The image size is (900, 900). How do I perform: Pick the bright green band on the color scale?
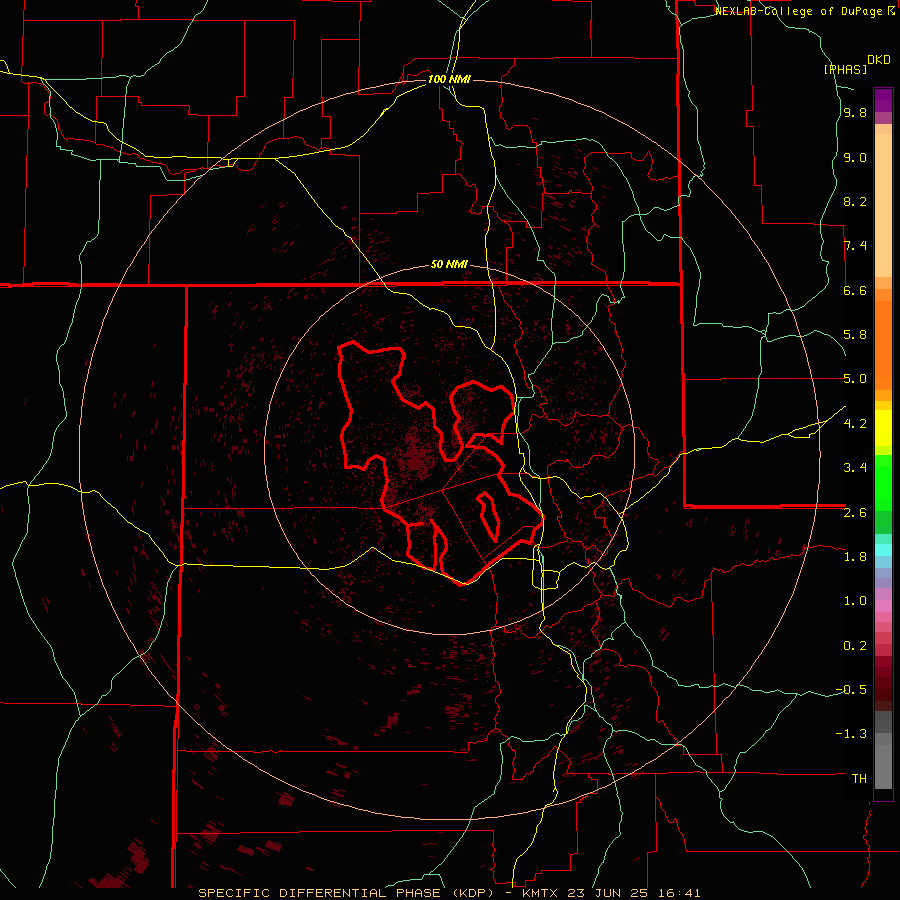click(883, 482)
